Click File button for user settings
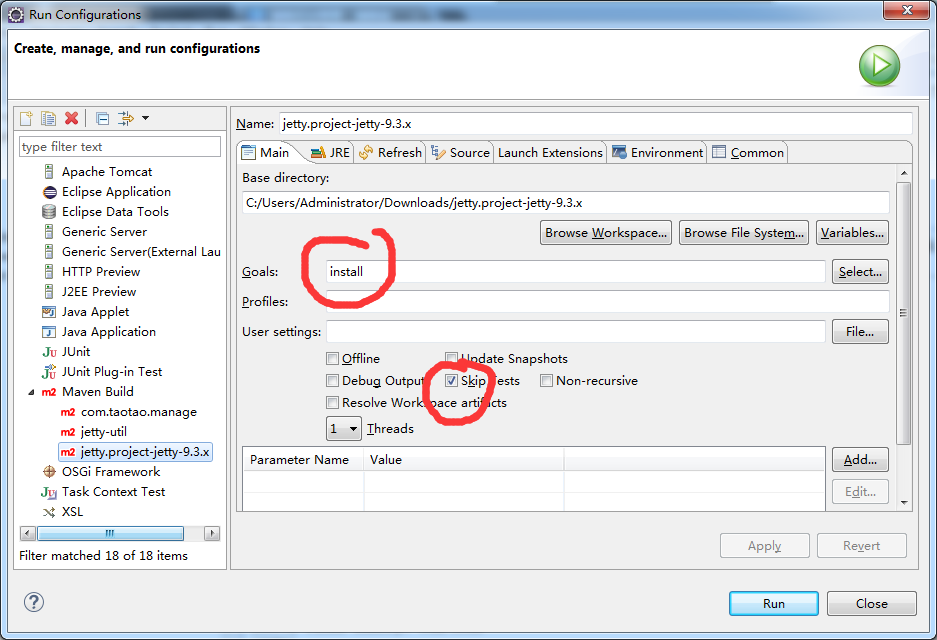 coord(861,332)
